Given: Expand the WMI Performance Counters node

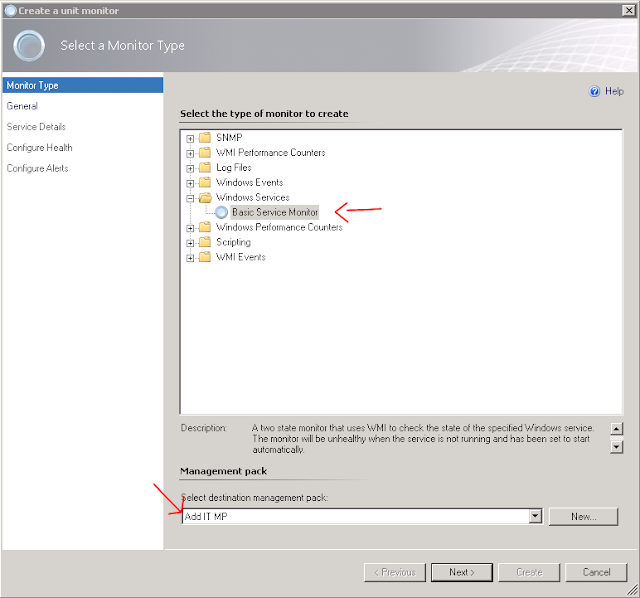Looking at the screenshot, I should pyautogui.click(x=190, y=153).
